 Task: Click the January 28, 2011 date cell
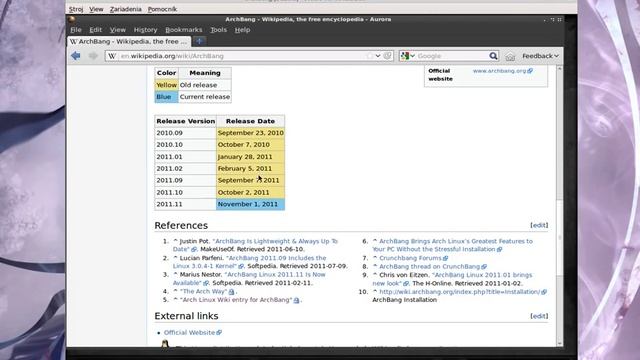click(x=250, y=157)
